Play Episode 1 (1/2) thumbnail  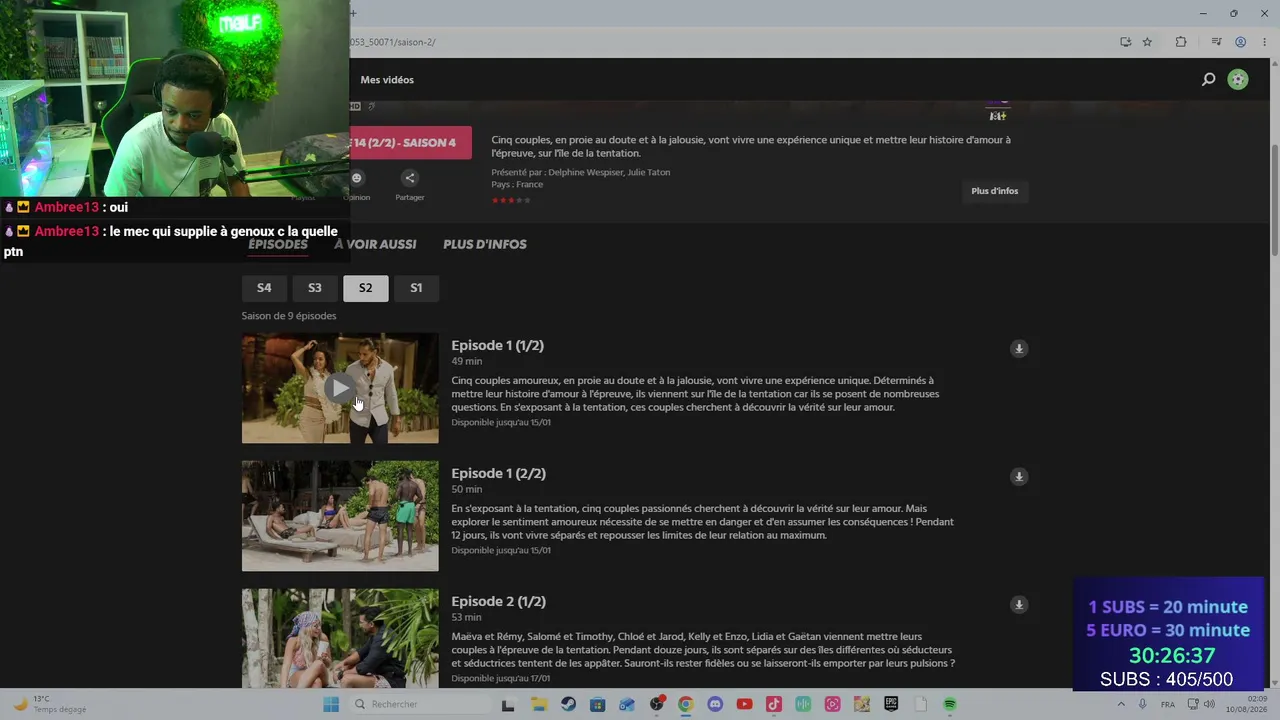tap(340, 388)
